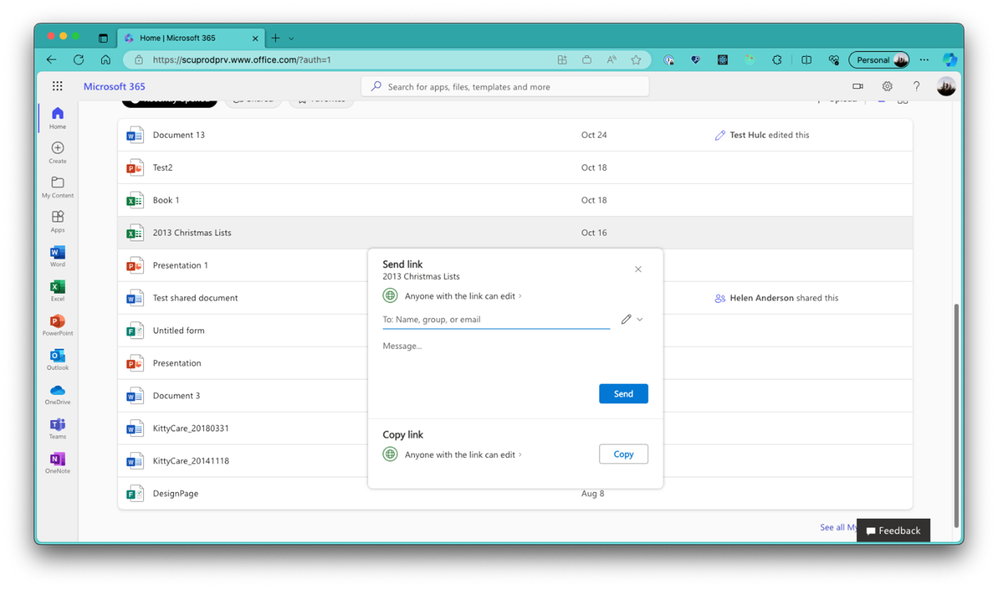Add this page to favorites star
The image size is (998, 590).
tap(636, 59)
